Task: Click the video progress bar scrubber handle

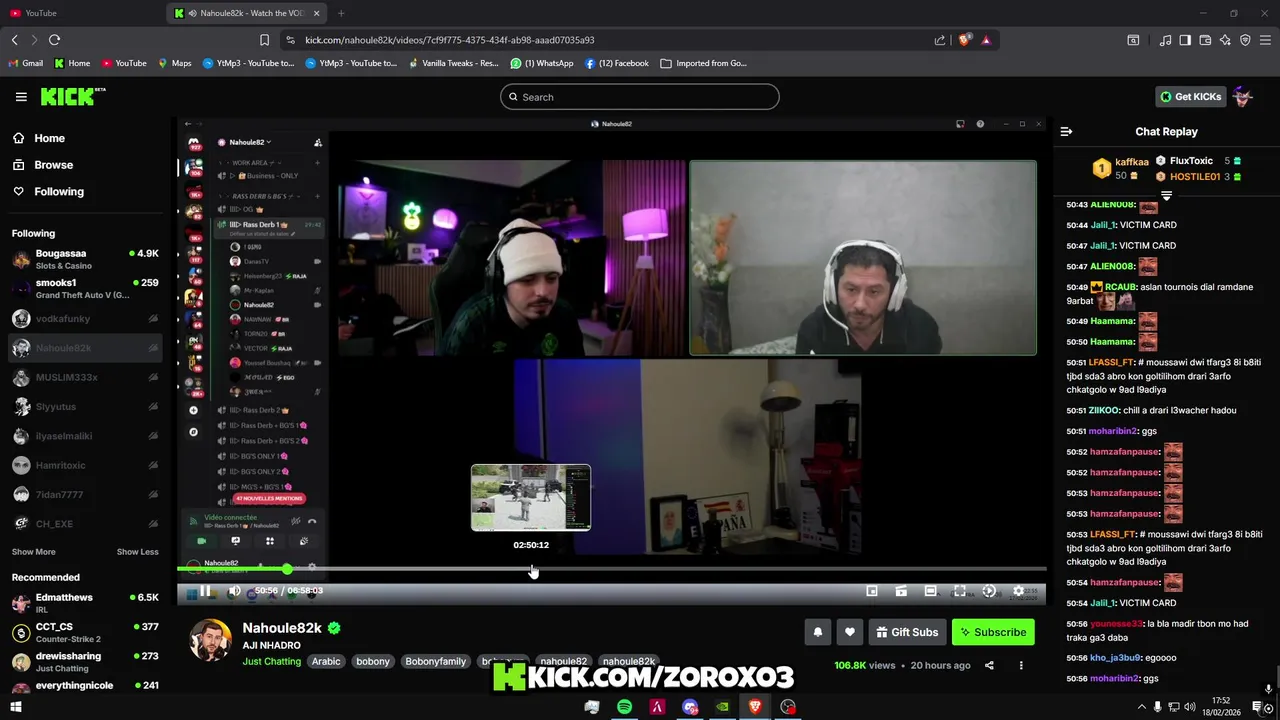Action: pyautogui.click(x=287, y=569)
